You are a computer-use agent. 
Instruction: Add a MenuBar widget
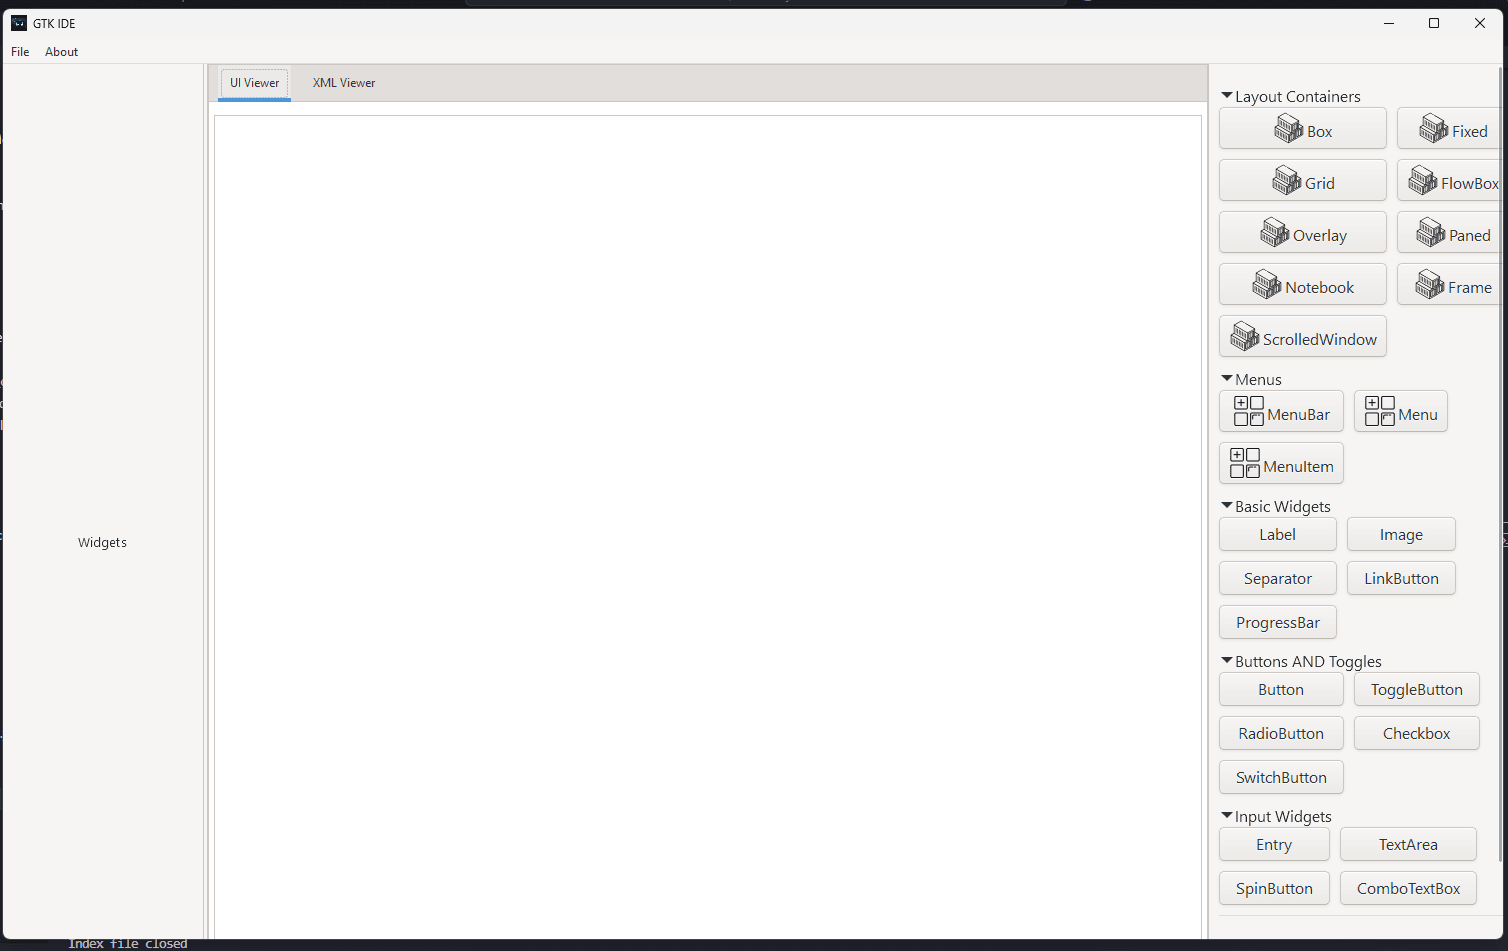(1281, 411)
